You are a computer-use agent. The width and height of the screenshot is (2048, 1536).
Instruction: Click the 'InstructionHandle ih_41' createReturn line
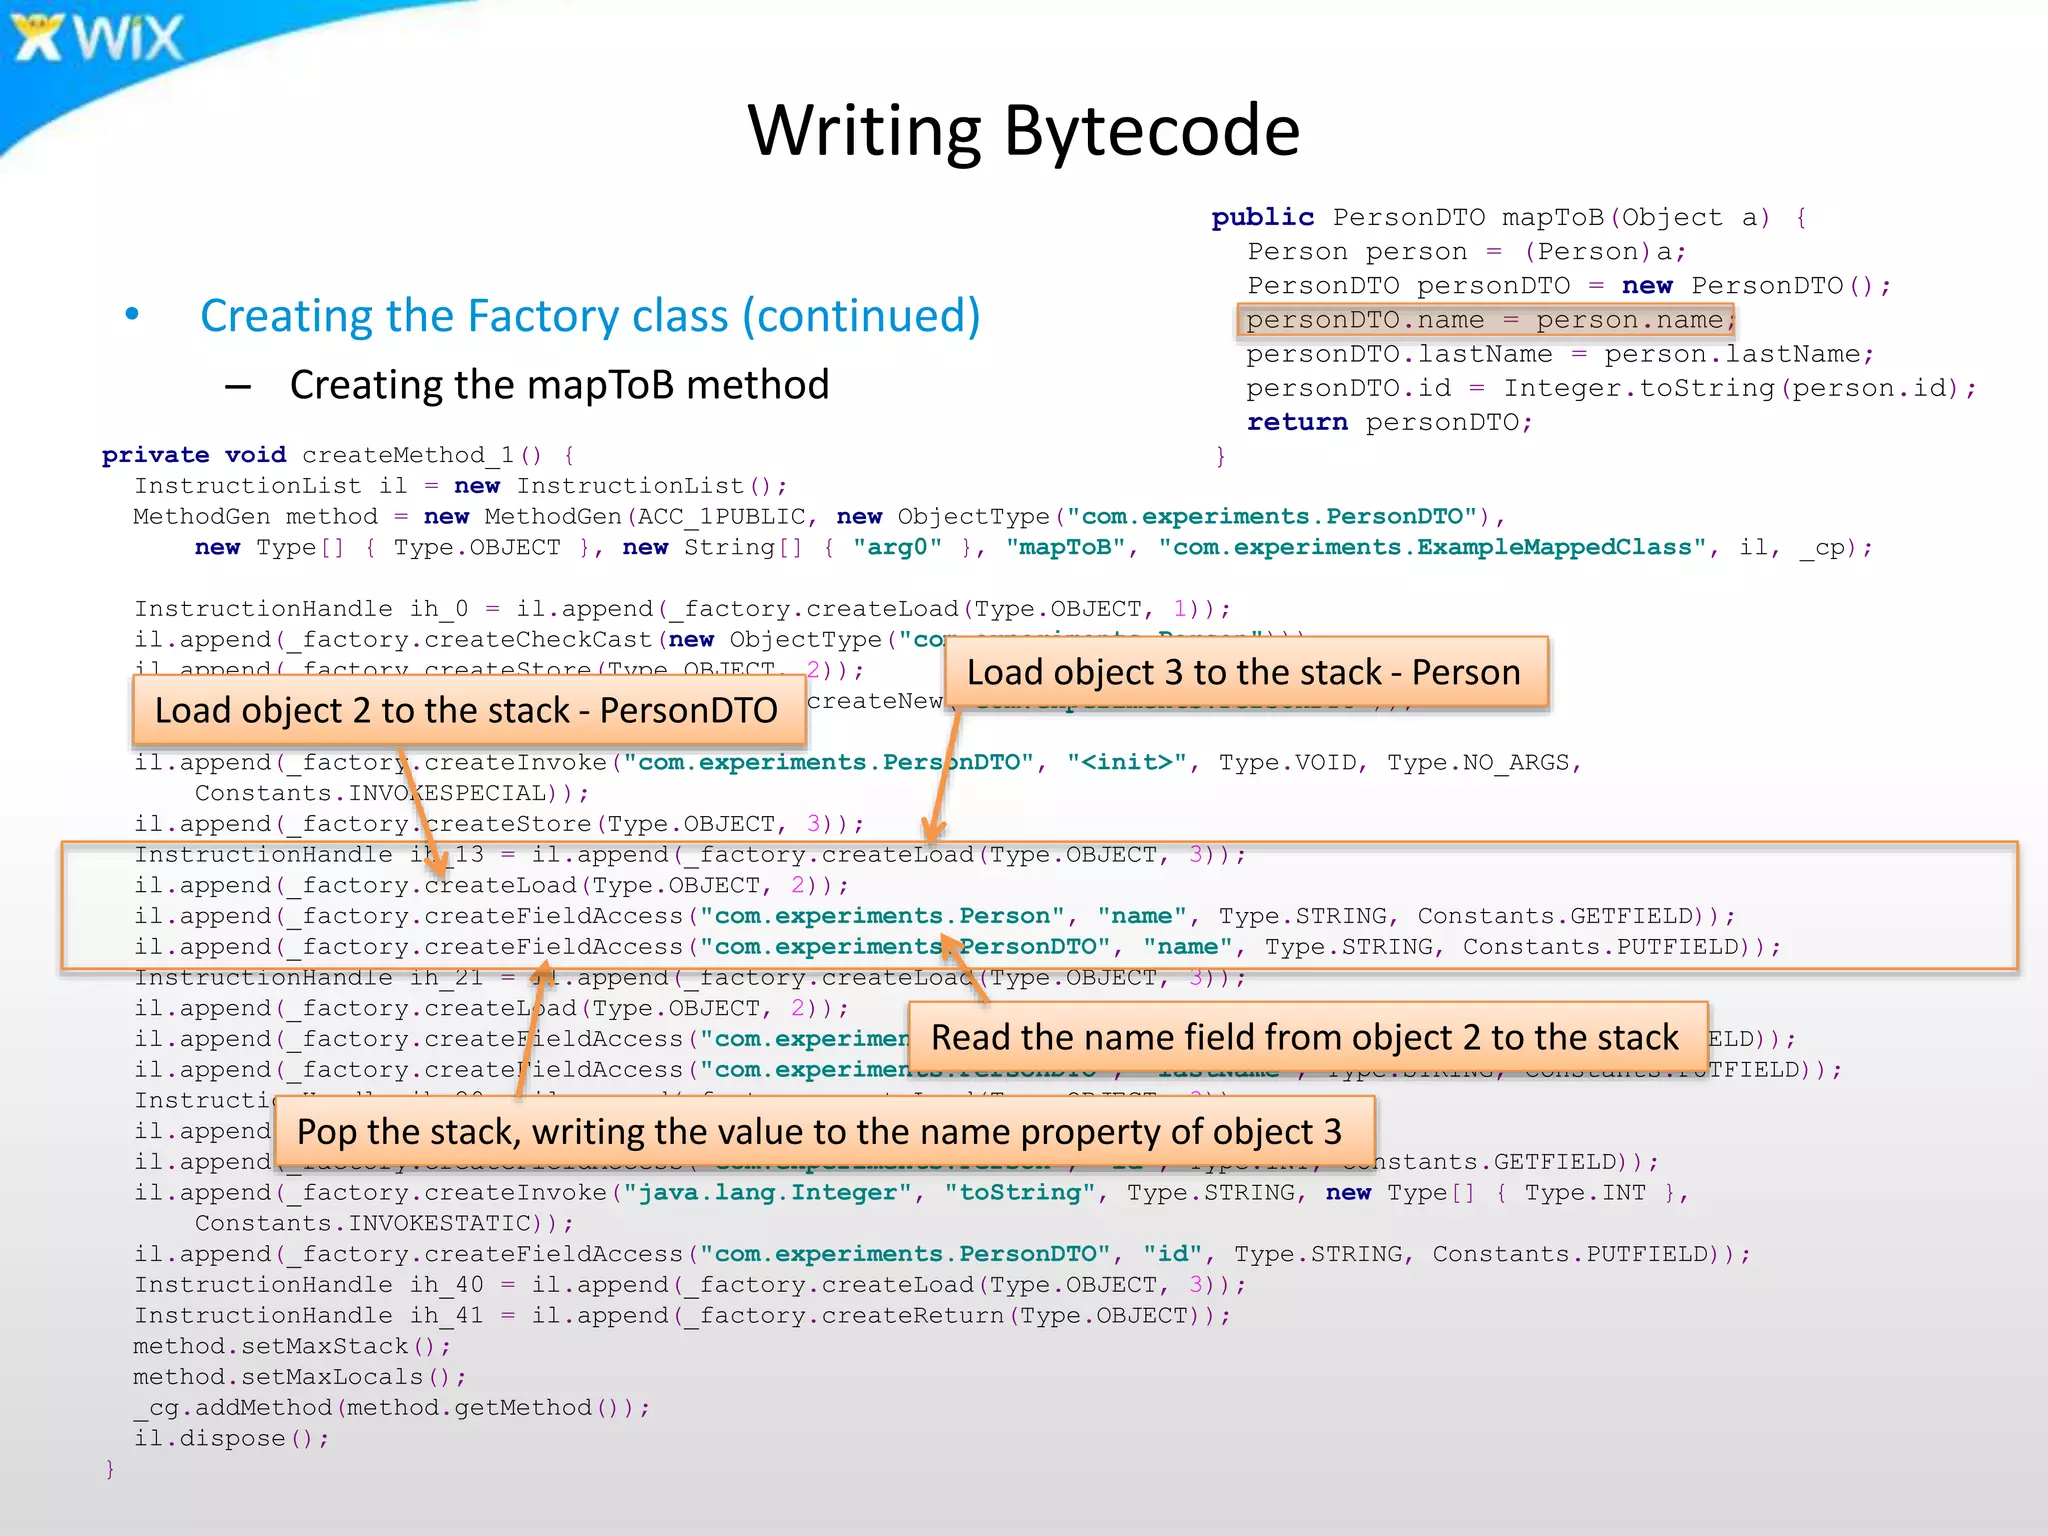pos(682,1316)
